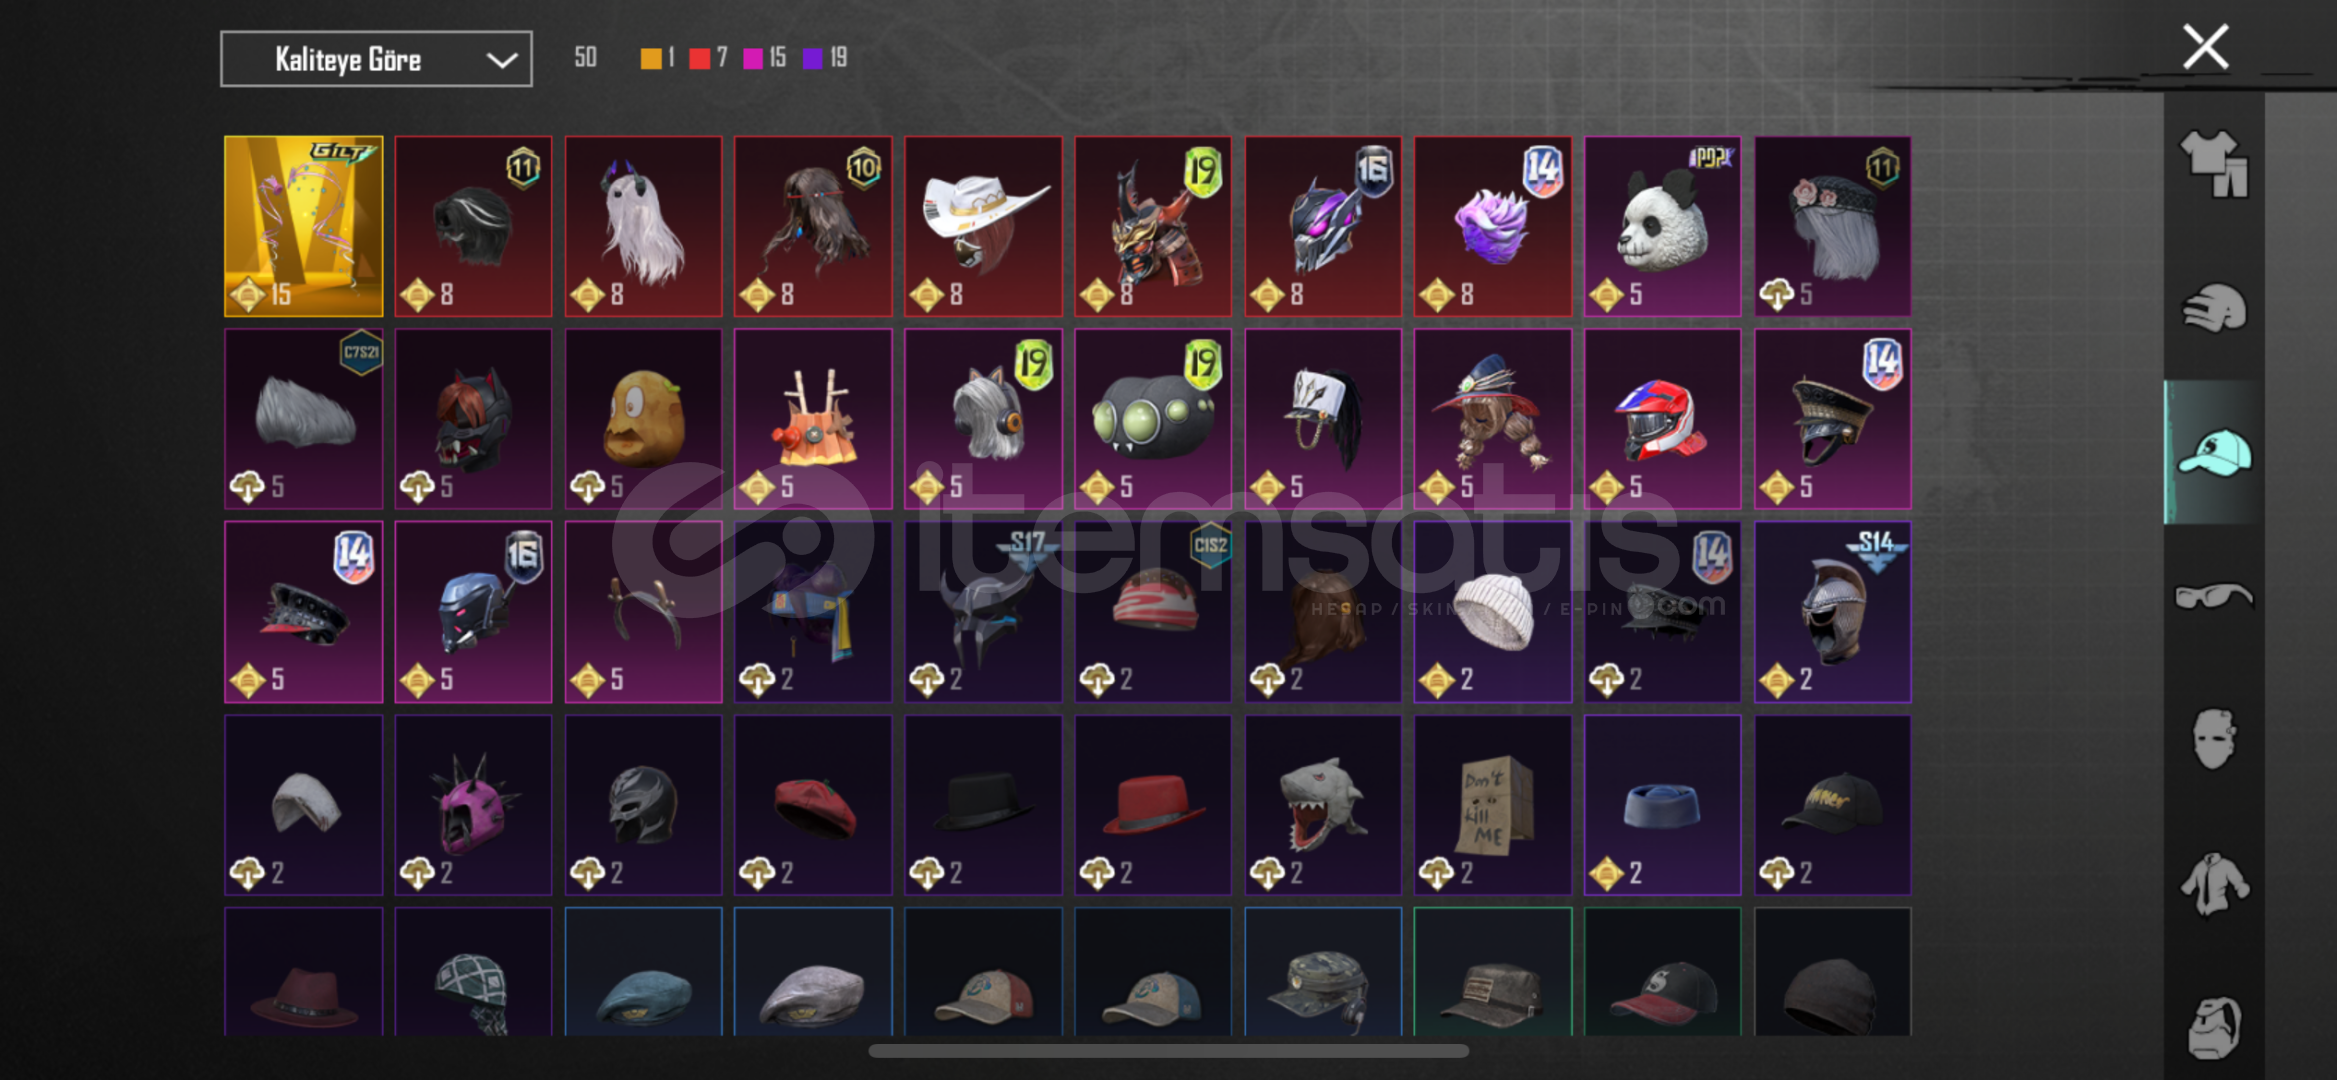2337x1080 pixels.
Task: Choose the white cowboy hat item
Action: point(983,226)
